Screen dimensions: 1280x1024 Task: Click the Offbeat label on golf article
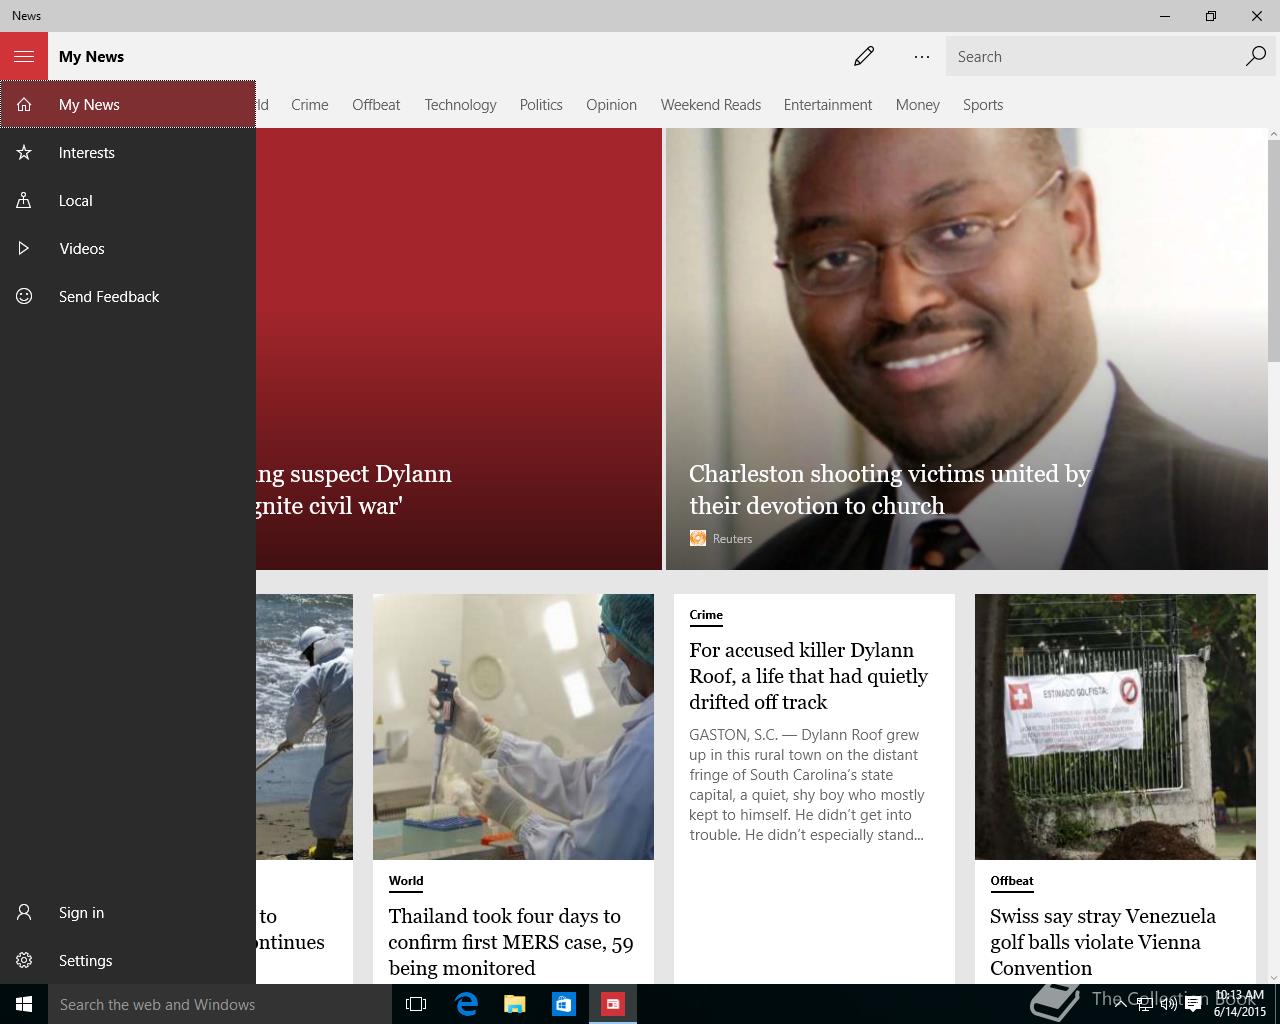point(1012,881)
